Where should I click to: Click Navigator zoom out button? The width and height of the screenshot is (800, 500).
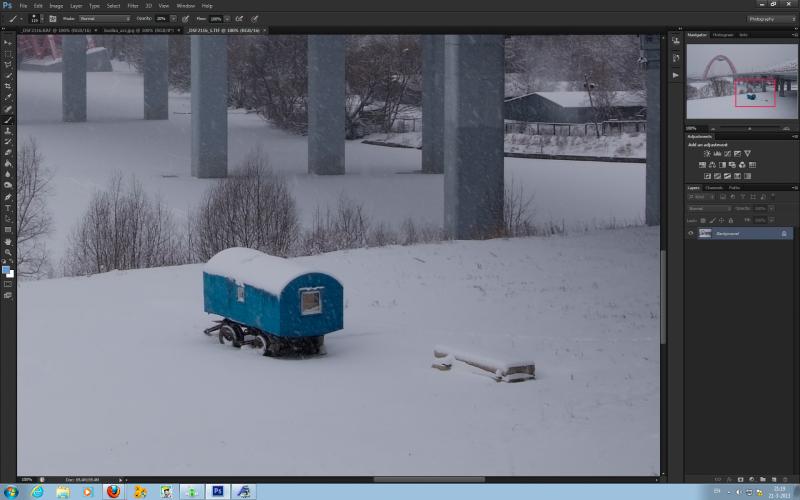point(713,129)
